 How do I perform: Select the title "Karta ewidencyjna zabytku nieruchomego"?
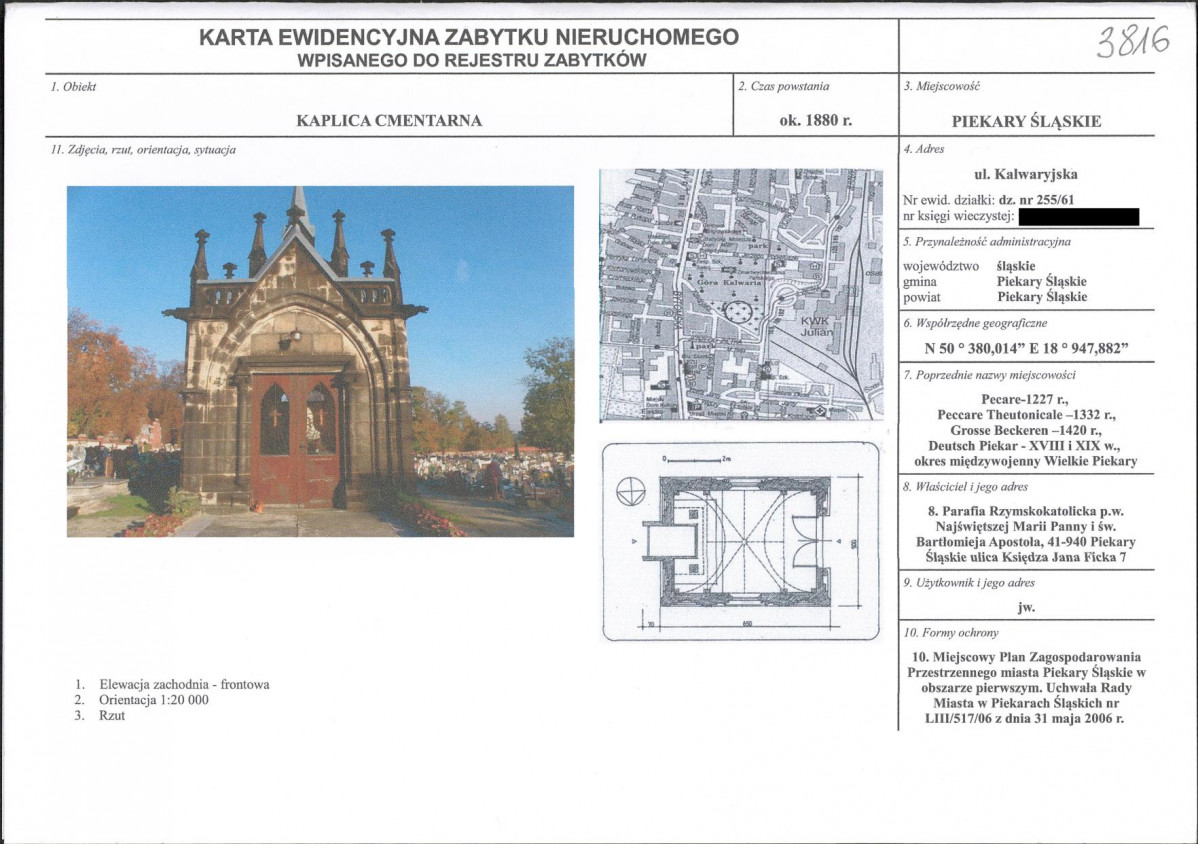tap(469, 38)
